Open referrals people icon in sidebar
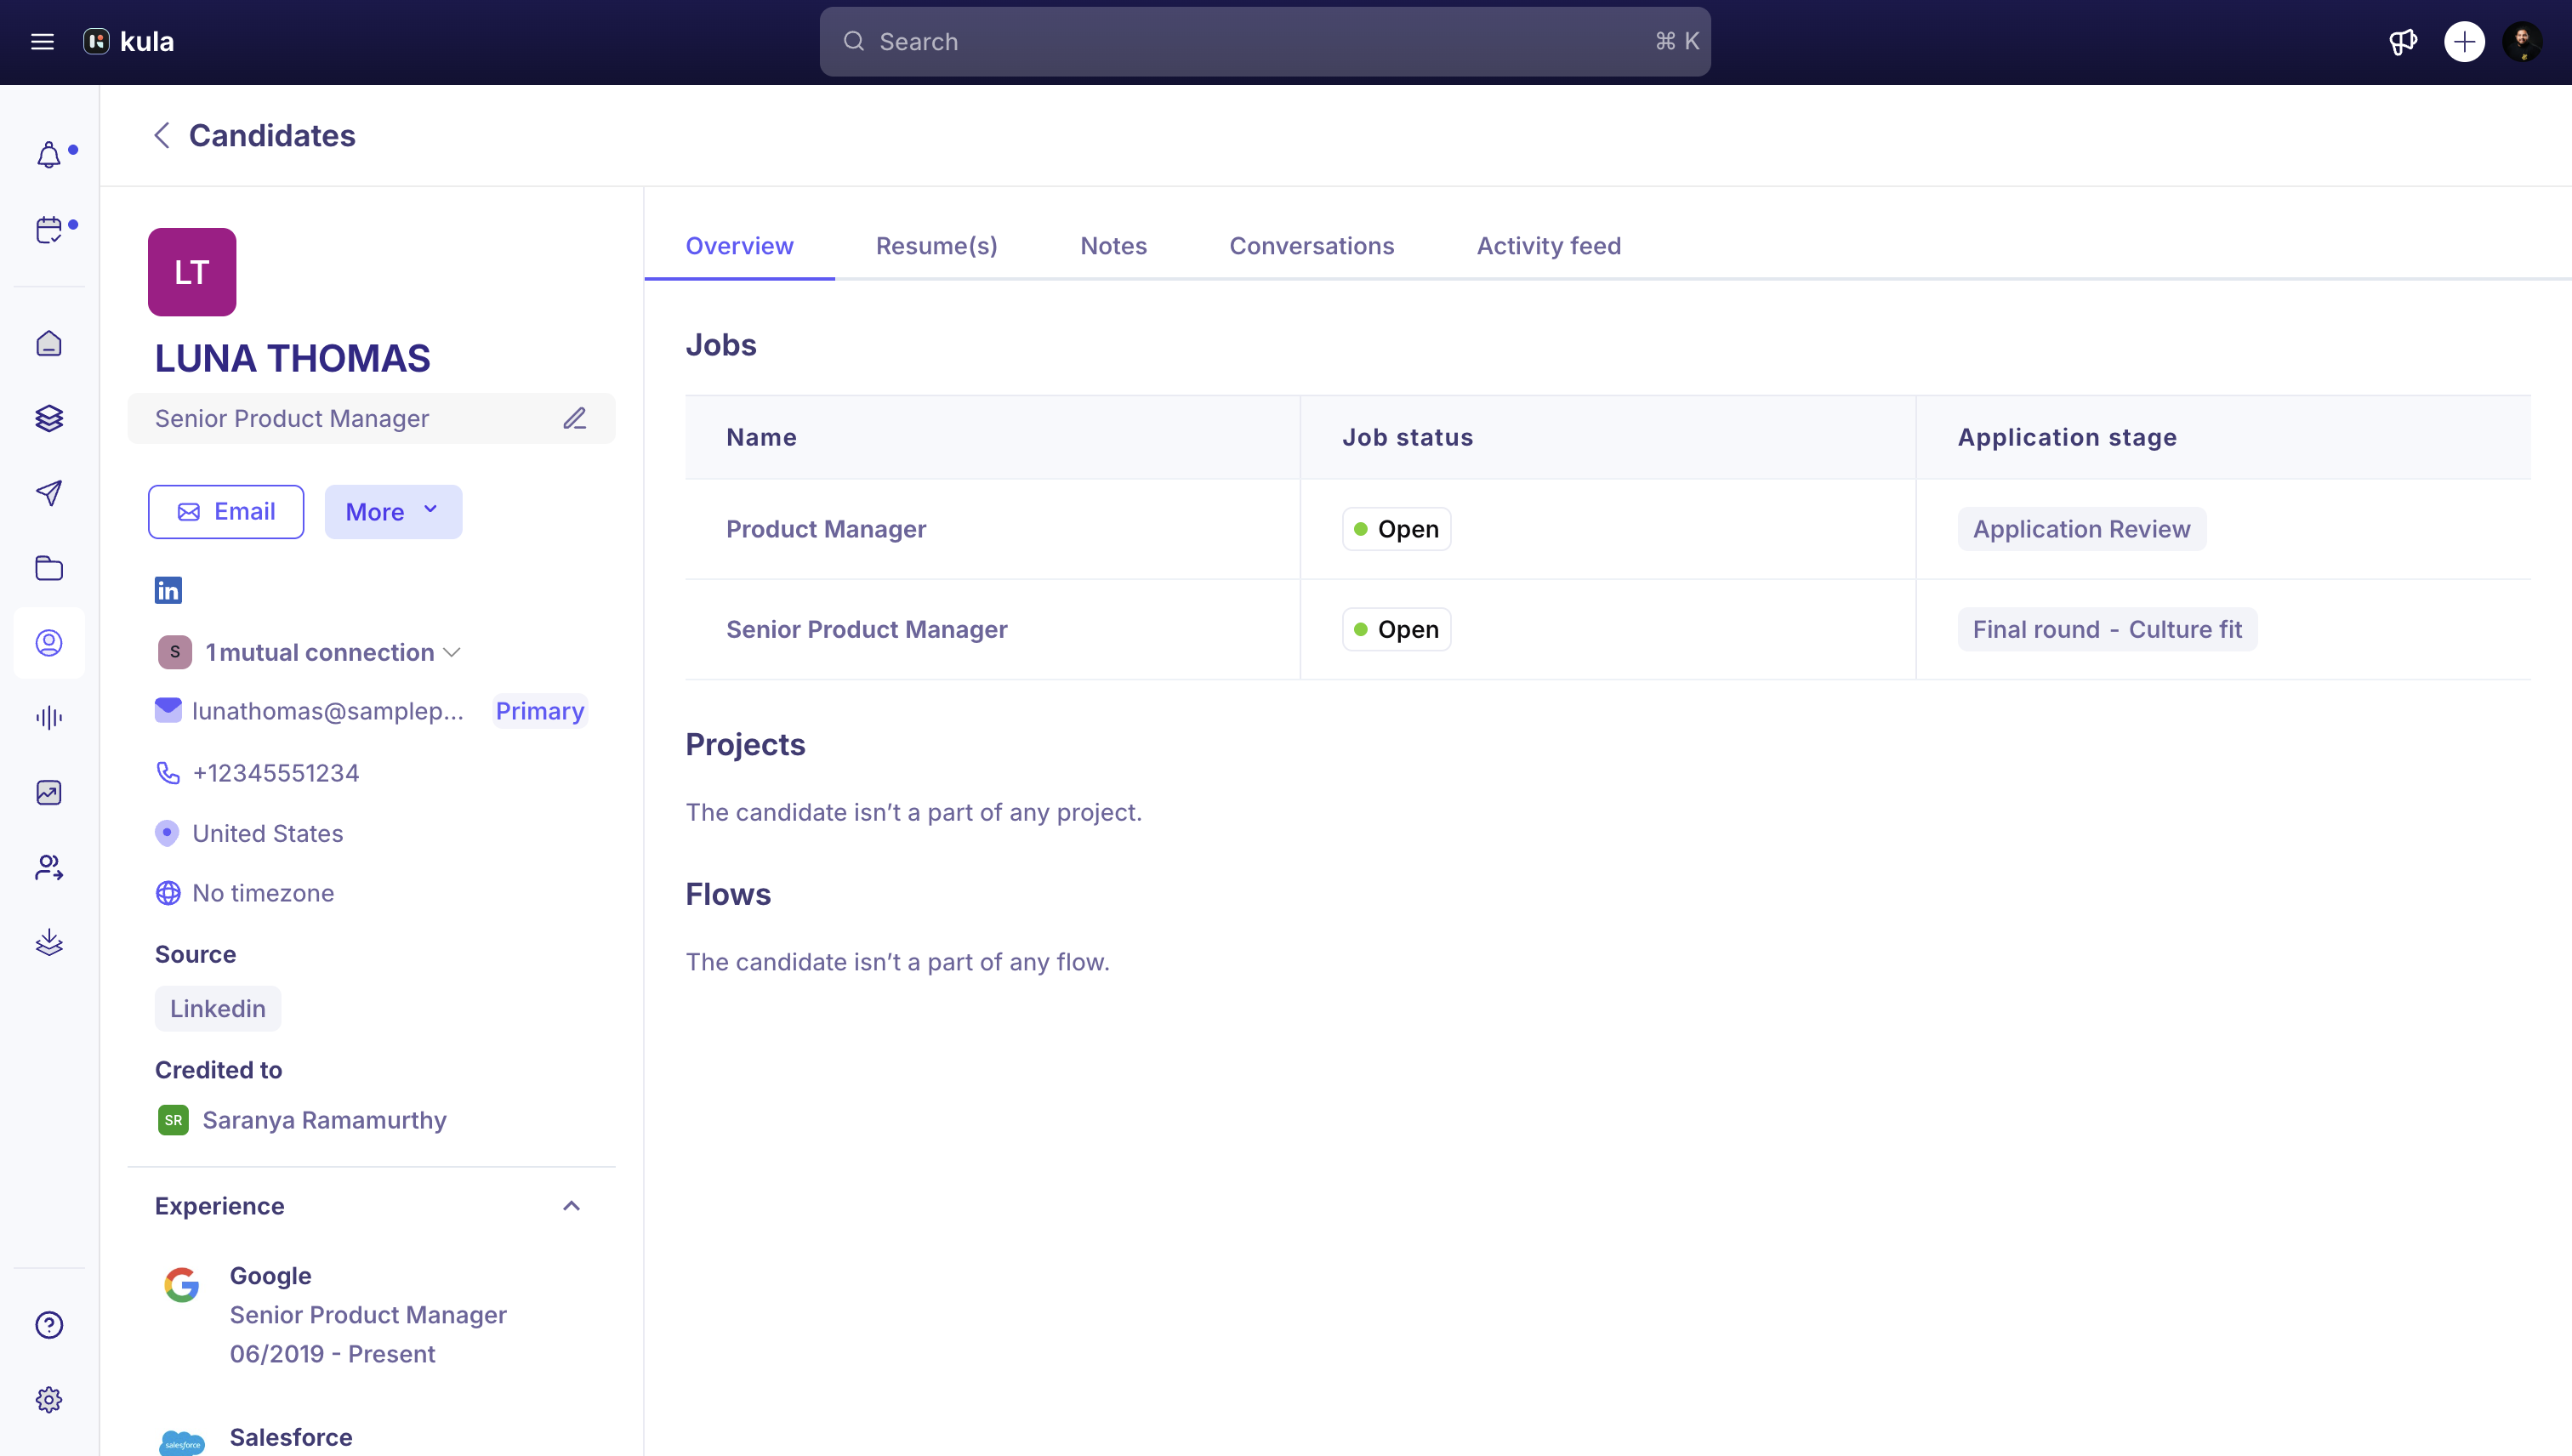2572x1456 pixels. (x=49, y=868)
